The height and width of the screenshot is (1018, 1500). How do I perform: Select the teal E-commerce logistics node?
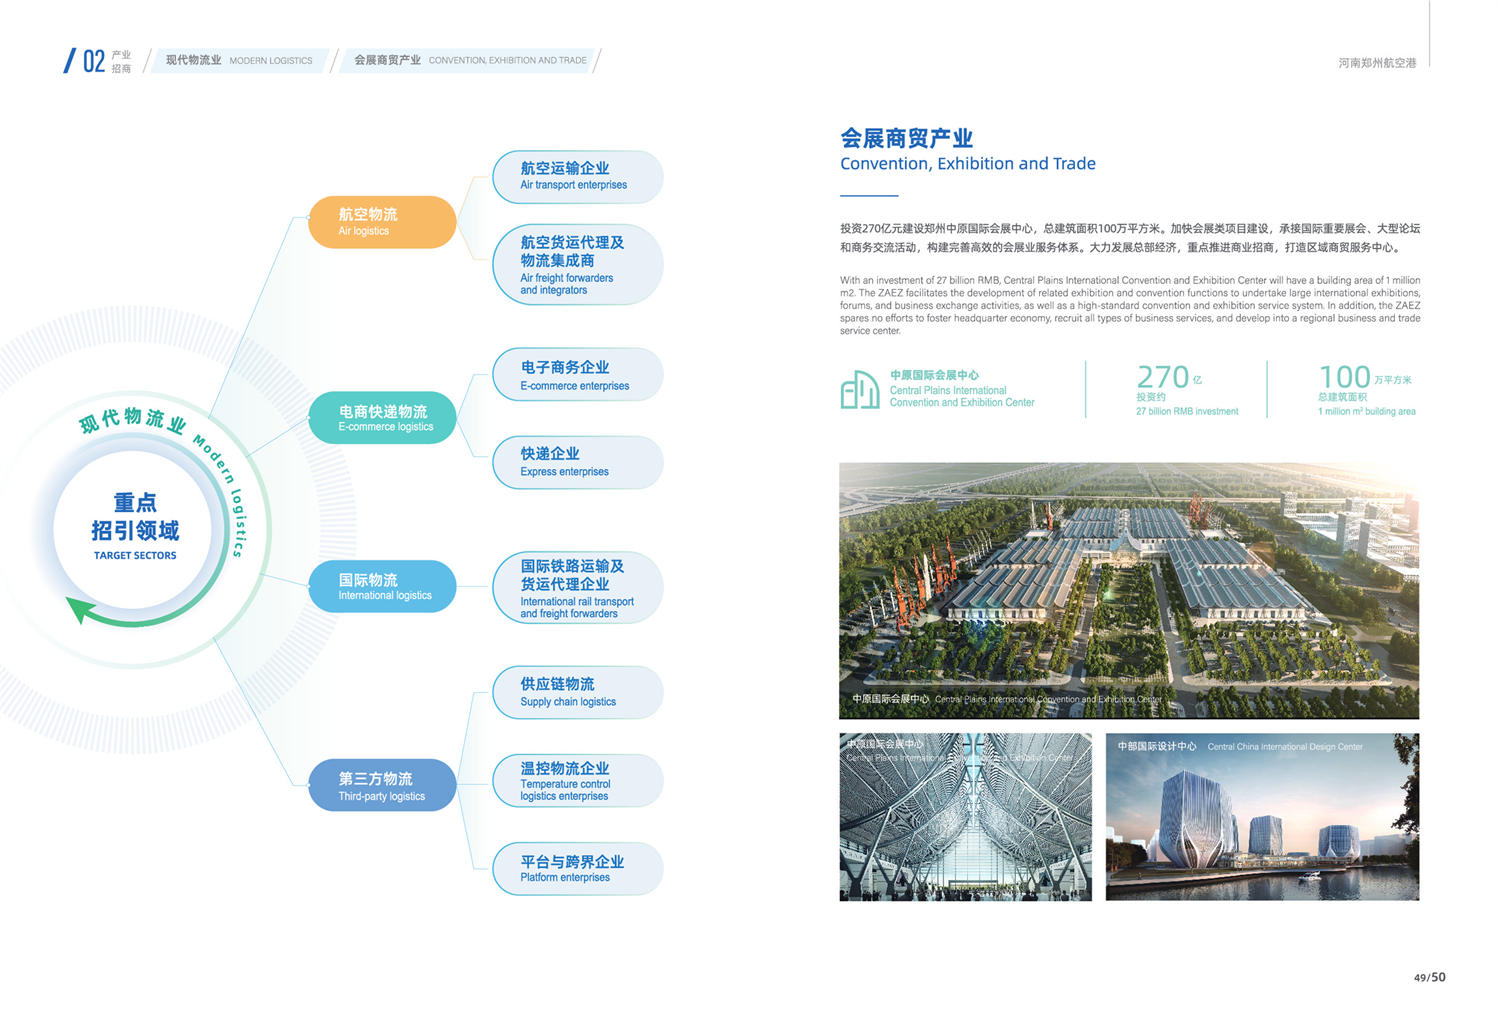click(383, 418)
